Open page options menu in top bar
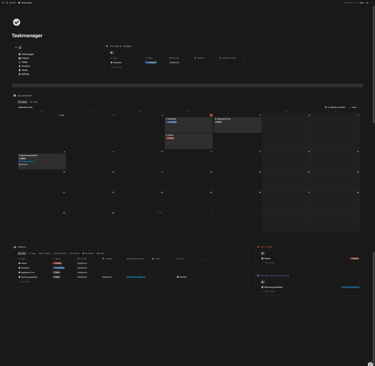The image size is (375, 366). tap(371, 3)
